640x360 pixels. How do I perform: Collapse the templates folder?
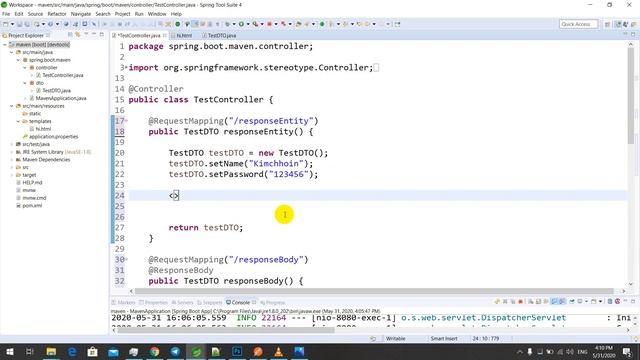pos(18,121)
